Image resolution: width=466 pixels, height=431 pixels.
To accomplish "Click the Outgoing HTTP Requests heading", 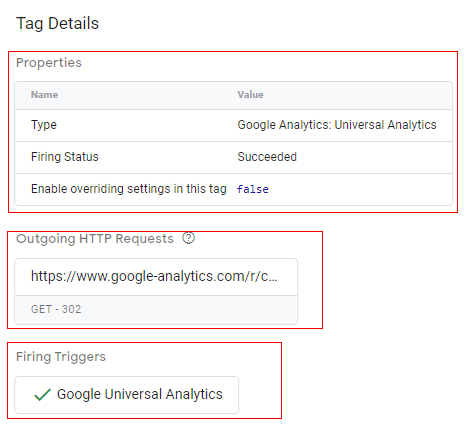I will click(x=95, y=239).
